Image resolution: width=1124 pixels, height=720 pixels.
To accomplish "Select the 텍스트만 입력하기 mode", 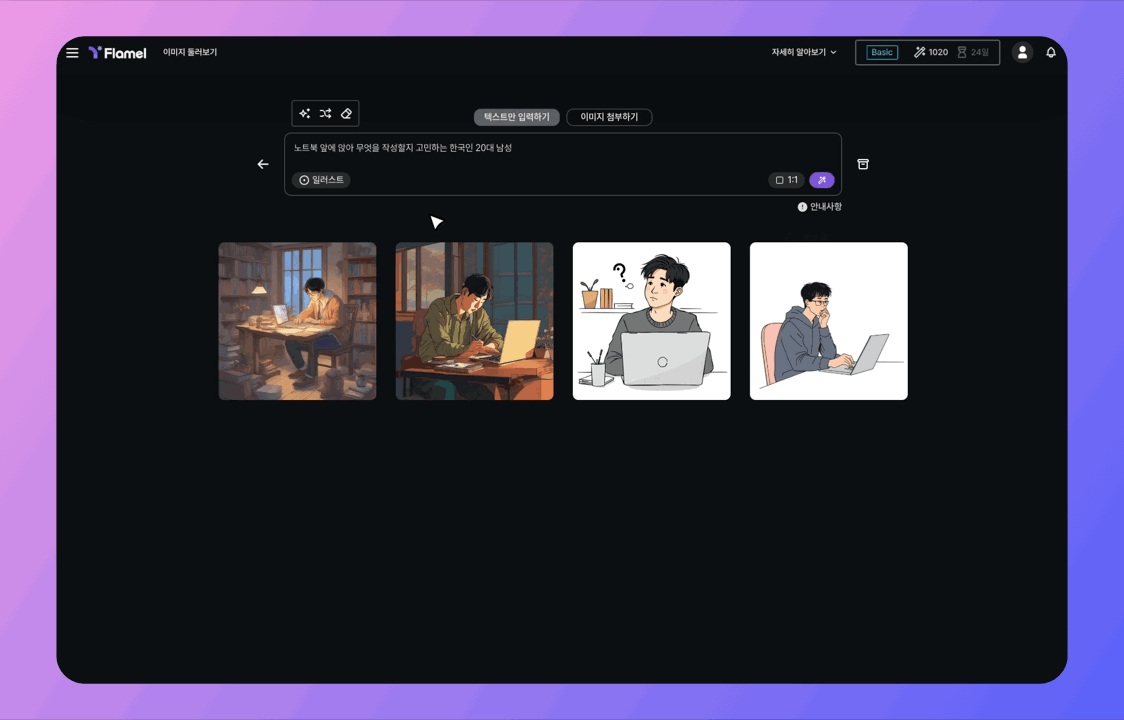I will coord(516,117).
